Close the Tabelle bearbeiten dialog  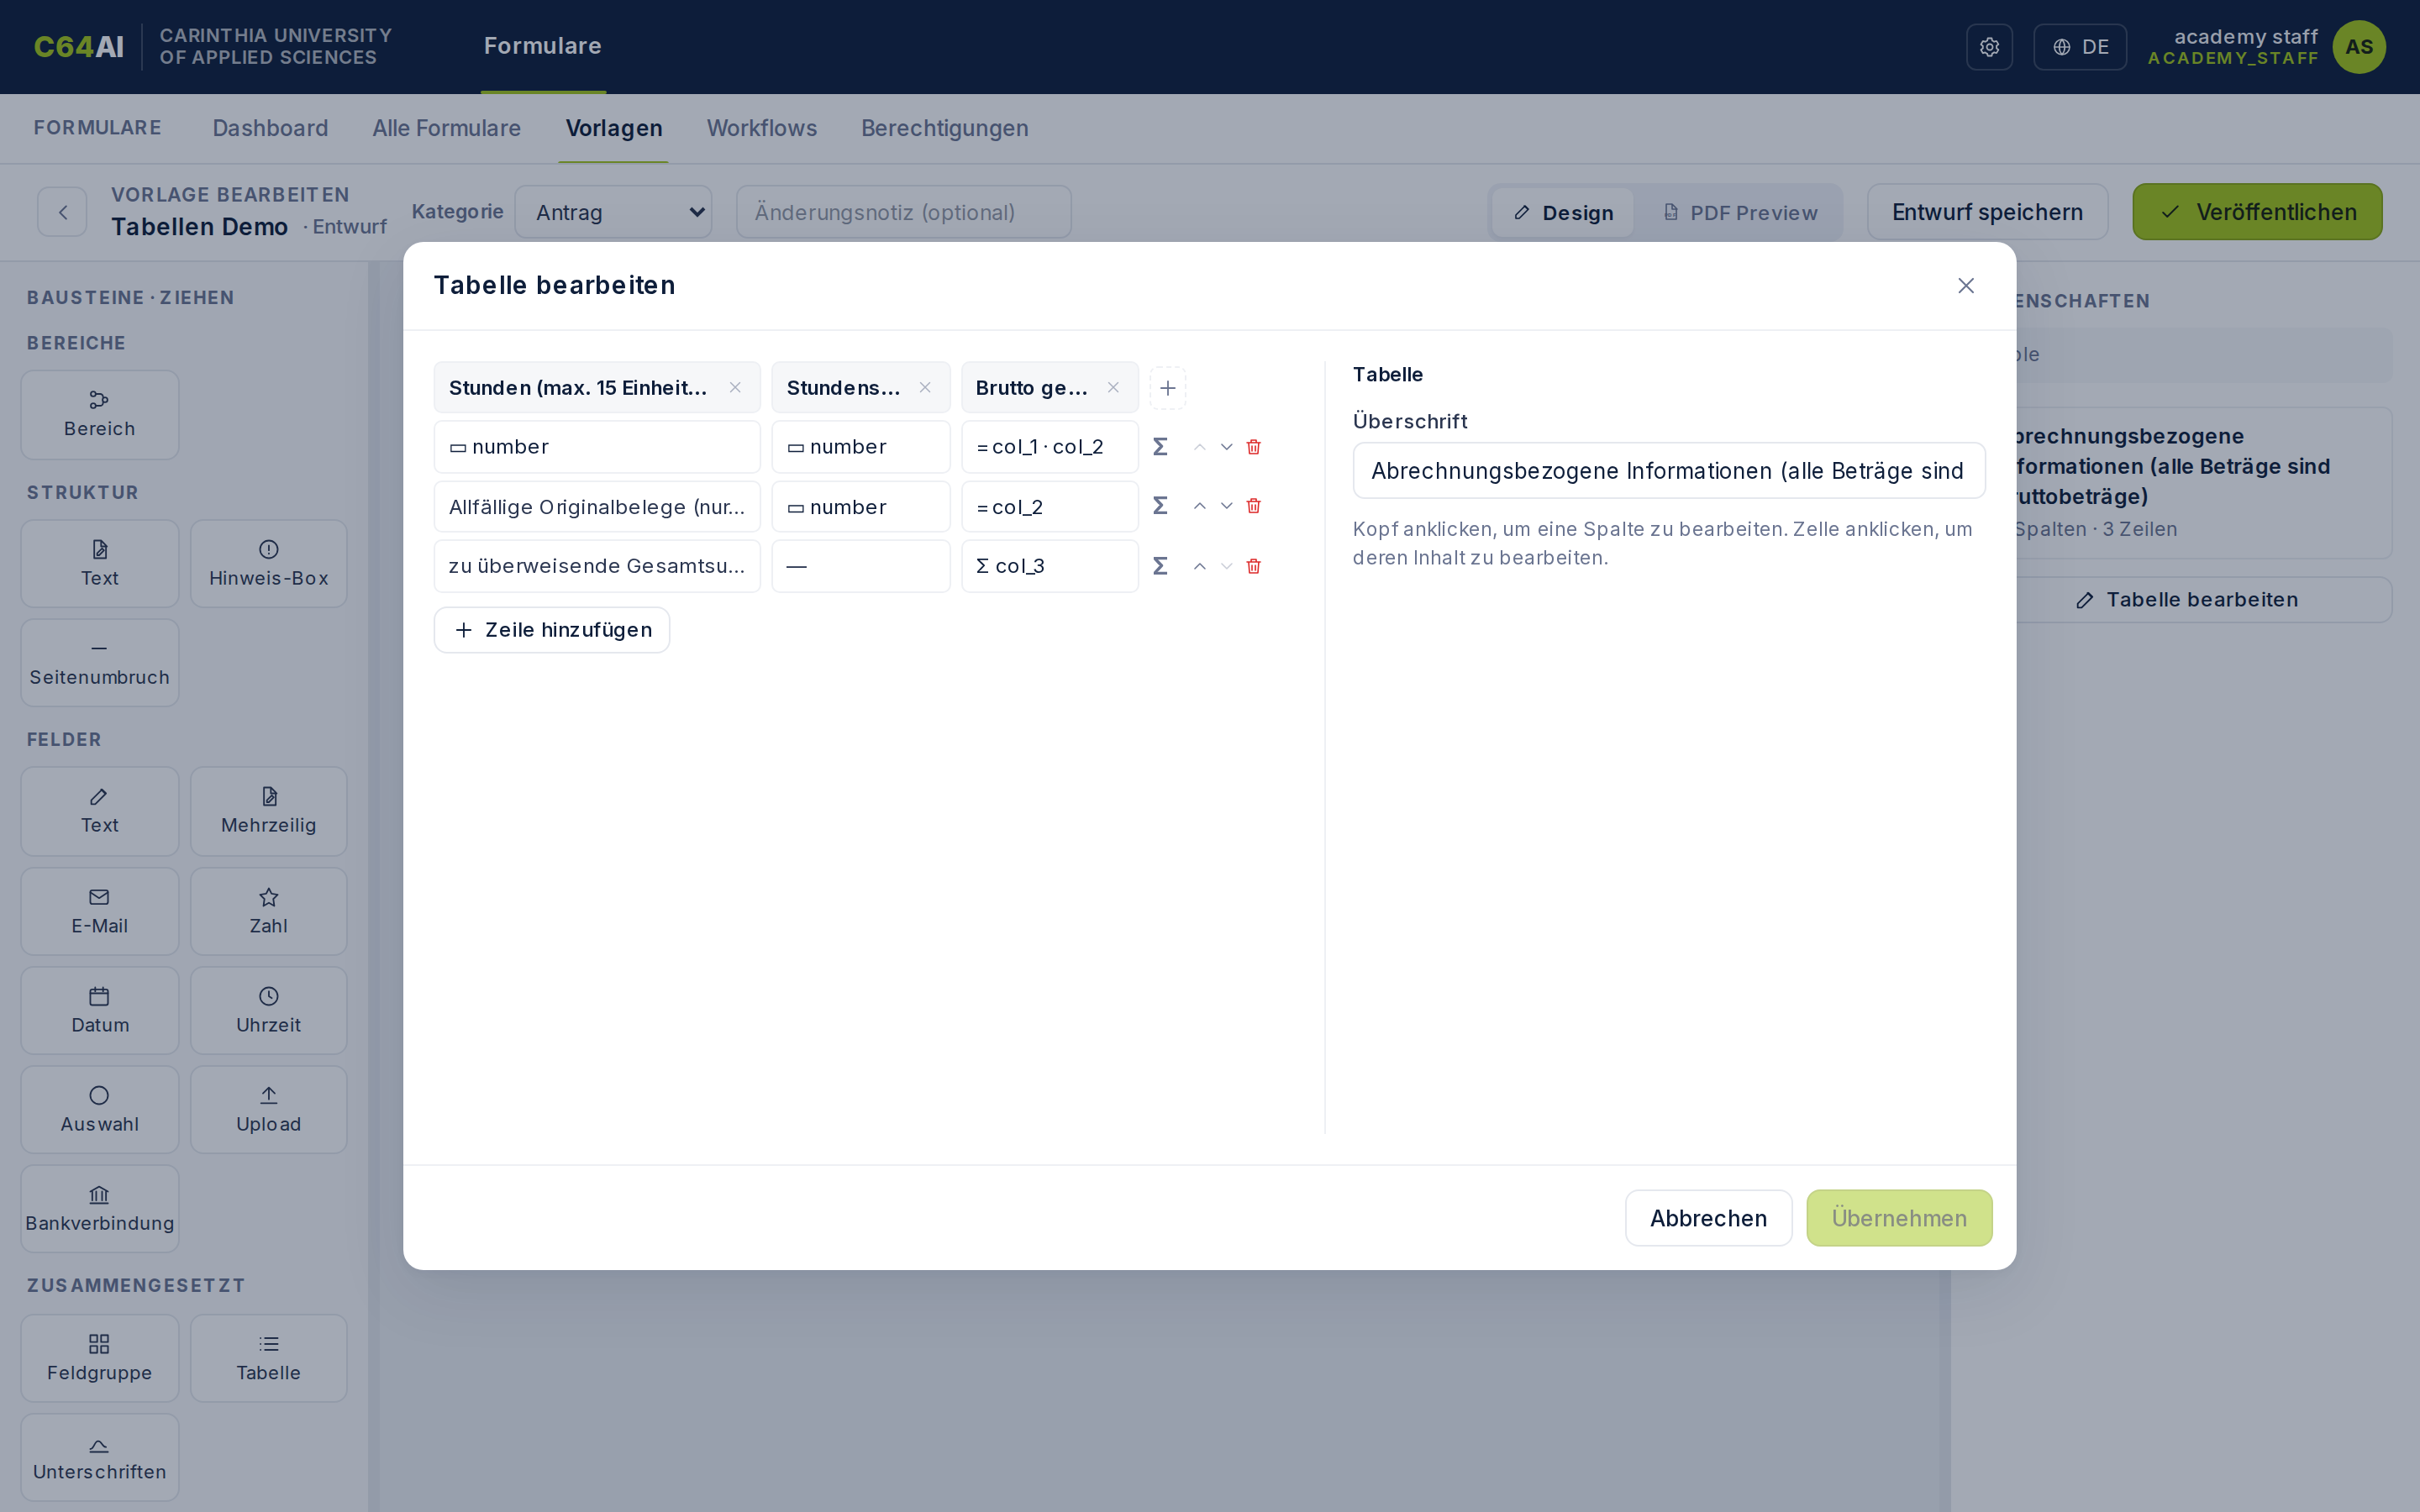pyautogui.click(x=1965, y=286)
